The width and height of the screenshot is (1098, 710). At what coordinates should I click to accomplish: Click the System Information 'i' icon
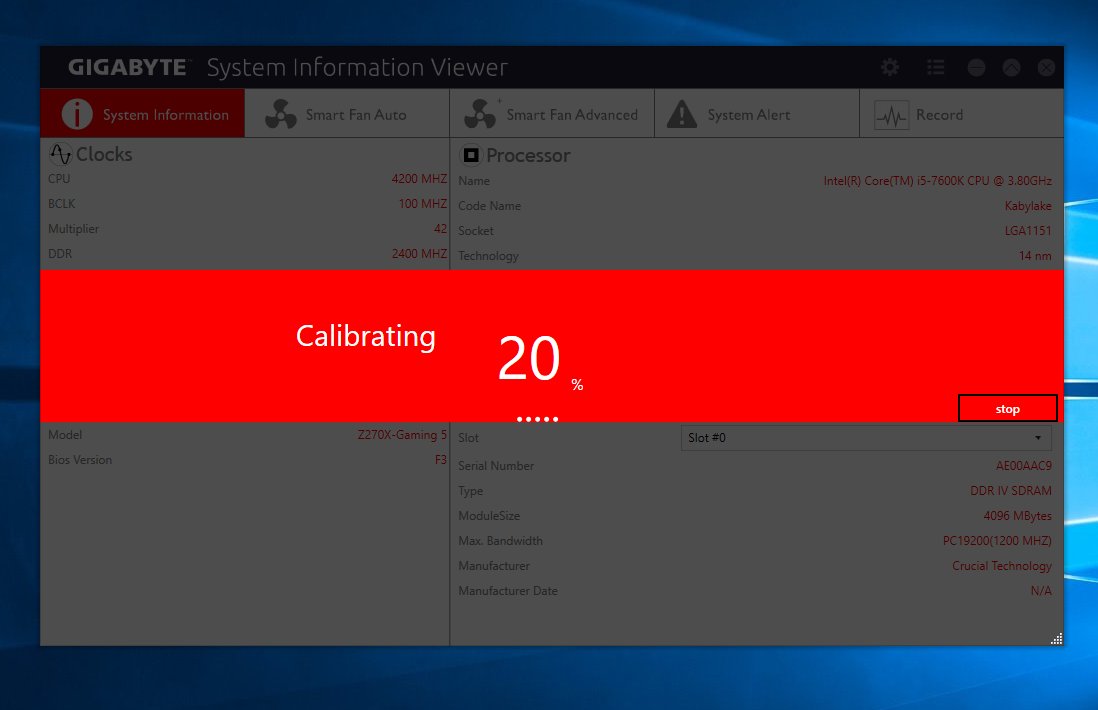[x=76, y=114]
